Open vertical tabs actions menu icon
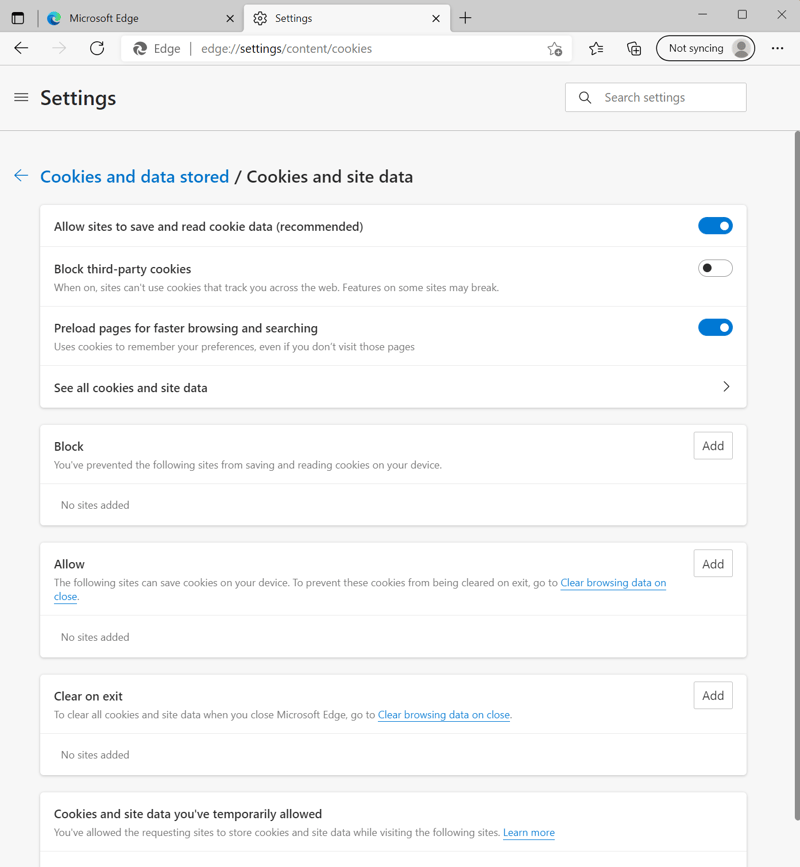The height and width of the screenshot is (867, 800). [18, 18]
